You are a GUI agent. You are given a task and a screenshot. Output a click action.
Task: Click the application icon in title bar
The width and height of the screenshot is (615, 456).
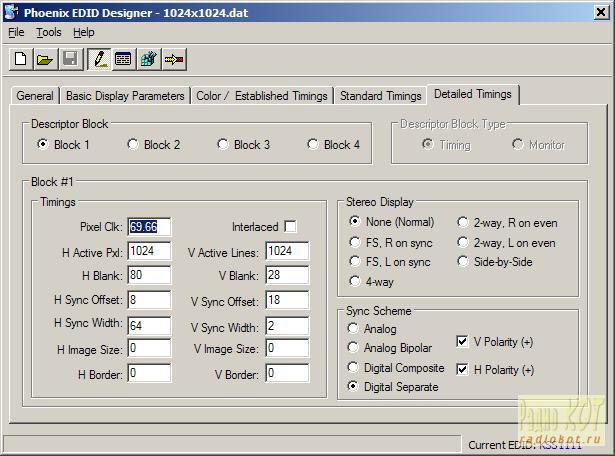[x=11, y=12]
